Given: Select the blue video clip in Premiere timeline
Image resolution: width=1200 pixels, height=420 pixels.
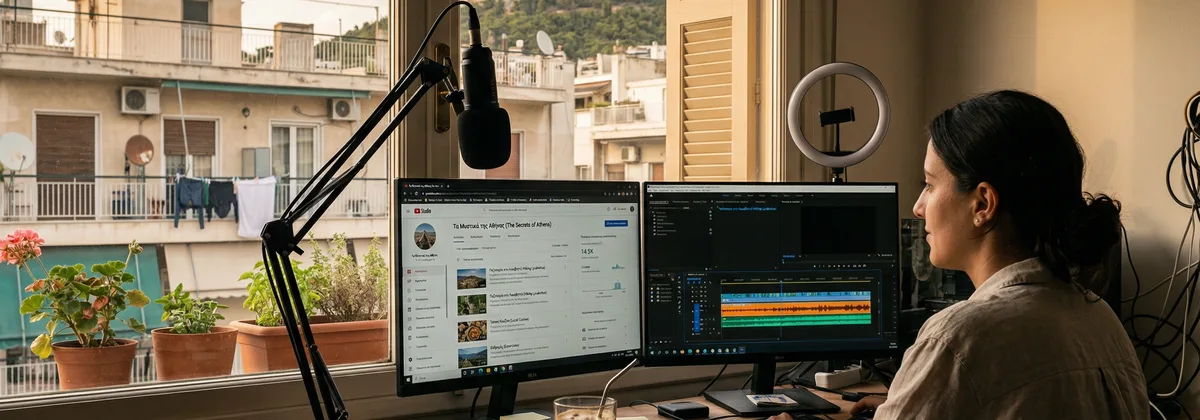Looking at the screenshot, I should tap(796, 296).
